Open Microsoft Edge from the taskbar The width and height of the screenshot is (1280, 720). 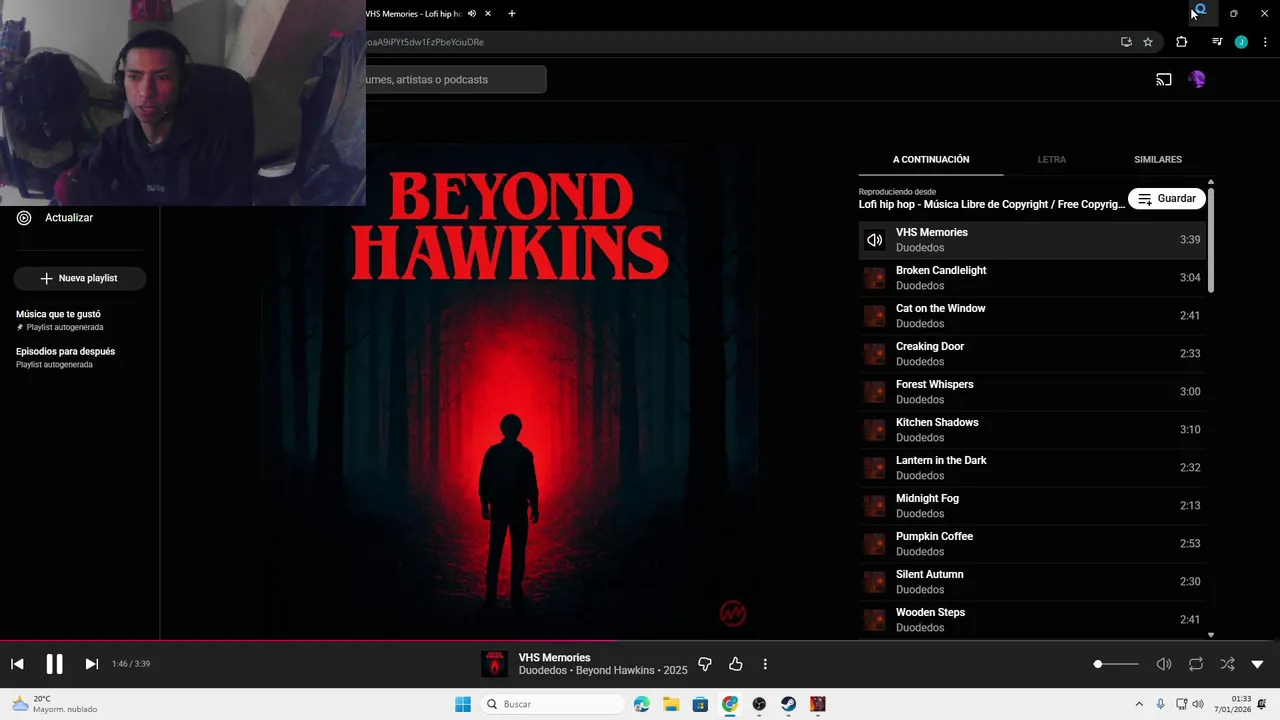click(641, 704)
